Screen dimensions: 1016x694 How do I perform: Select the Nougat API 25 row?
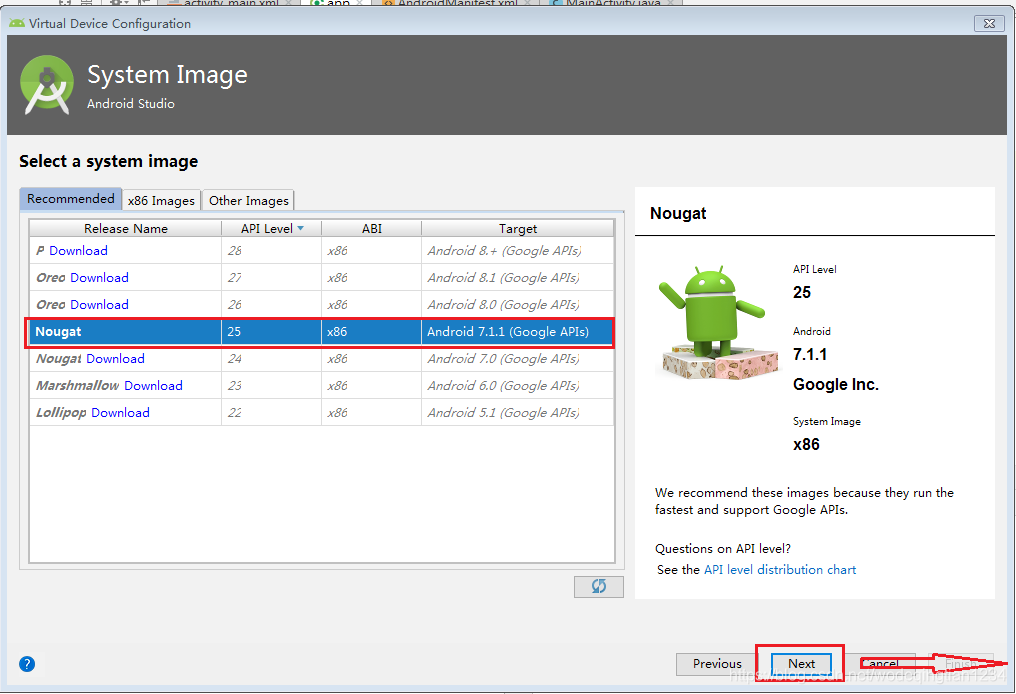(321, 332)
